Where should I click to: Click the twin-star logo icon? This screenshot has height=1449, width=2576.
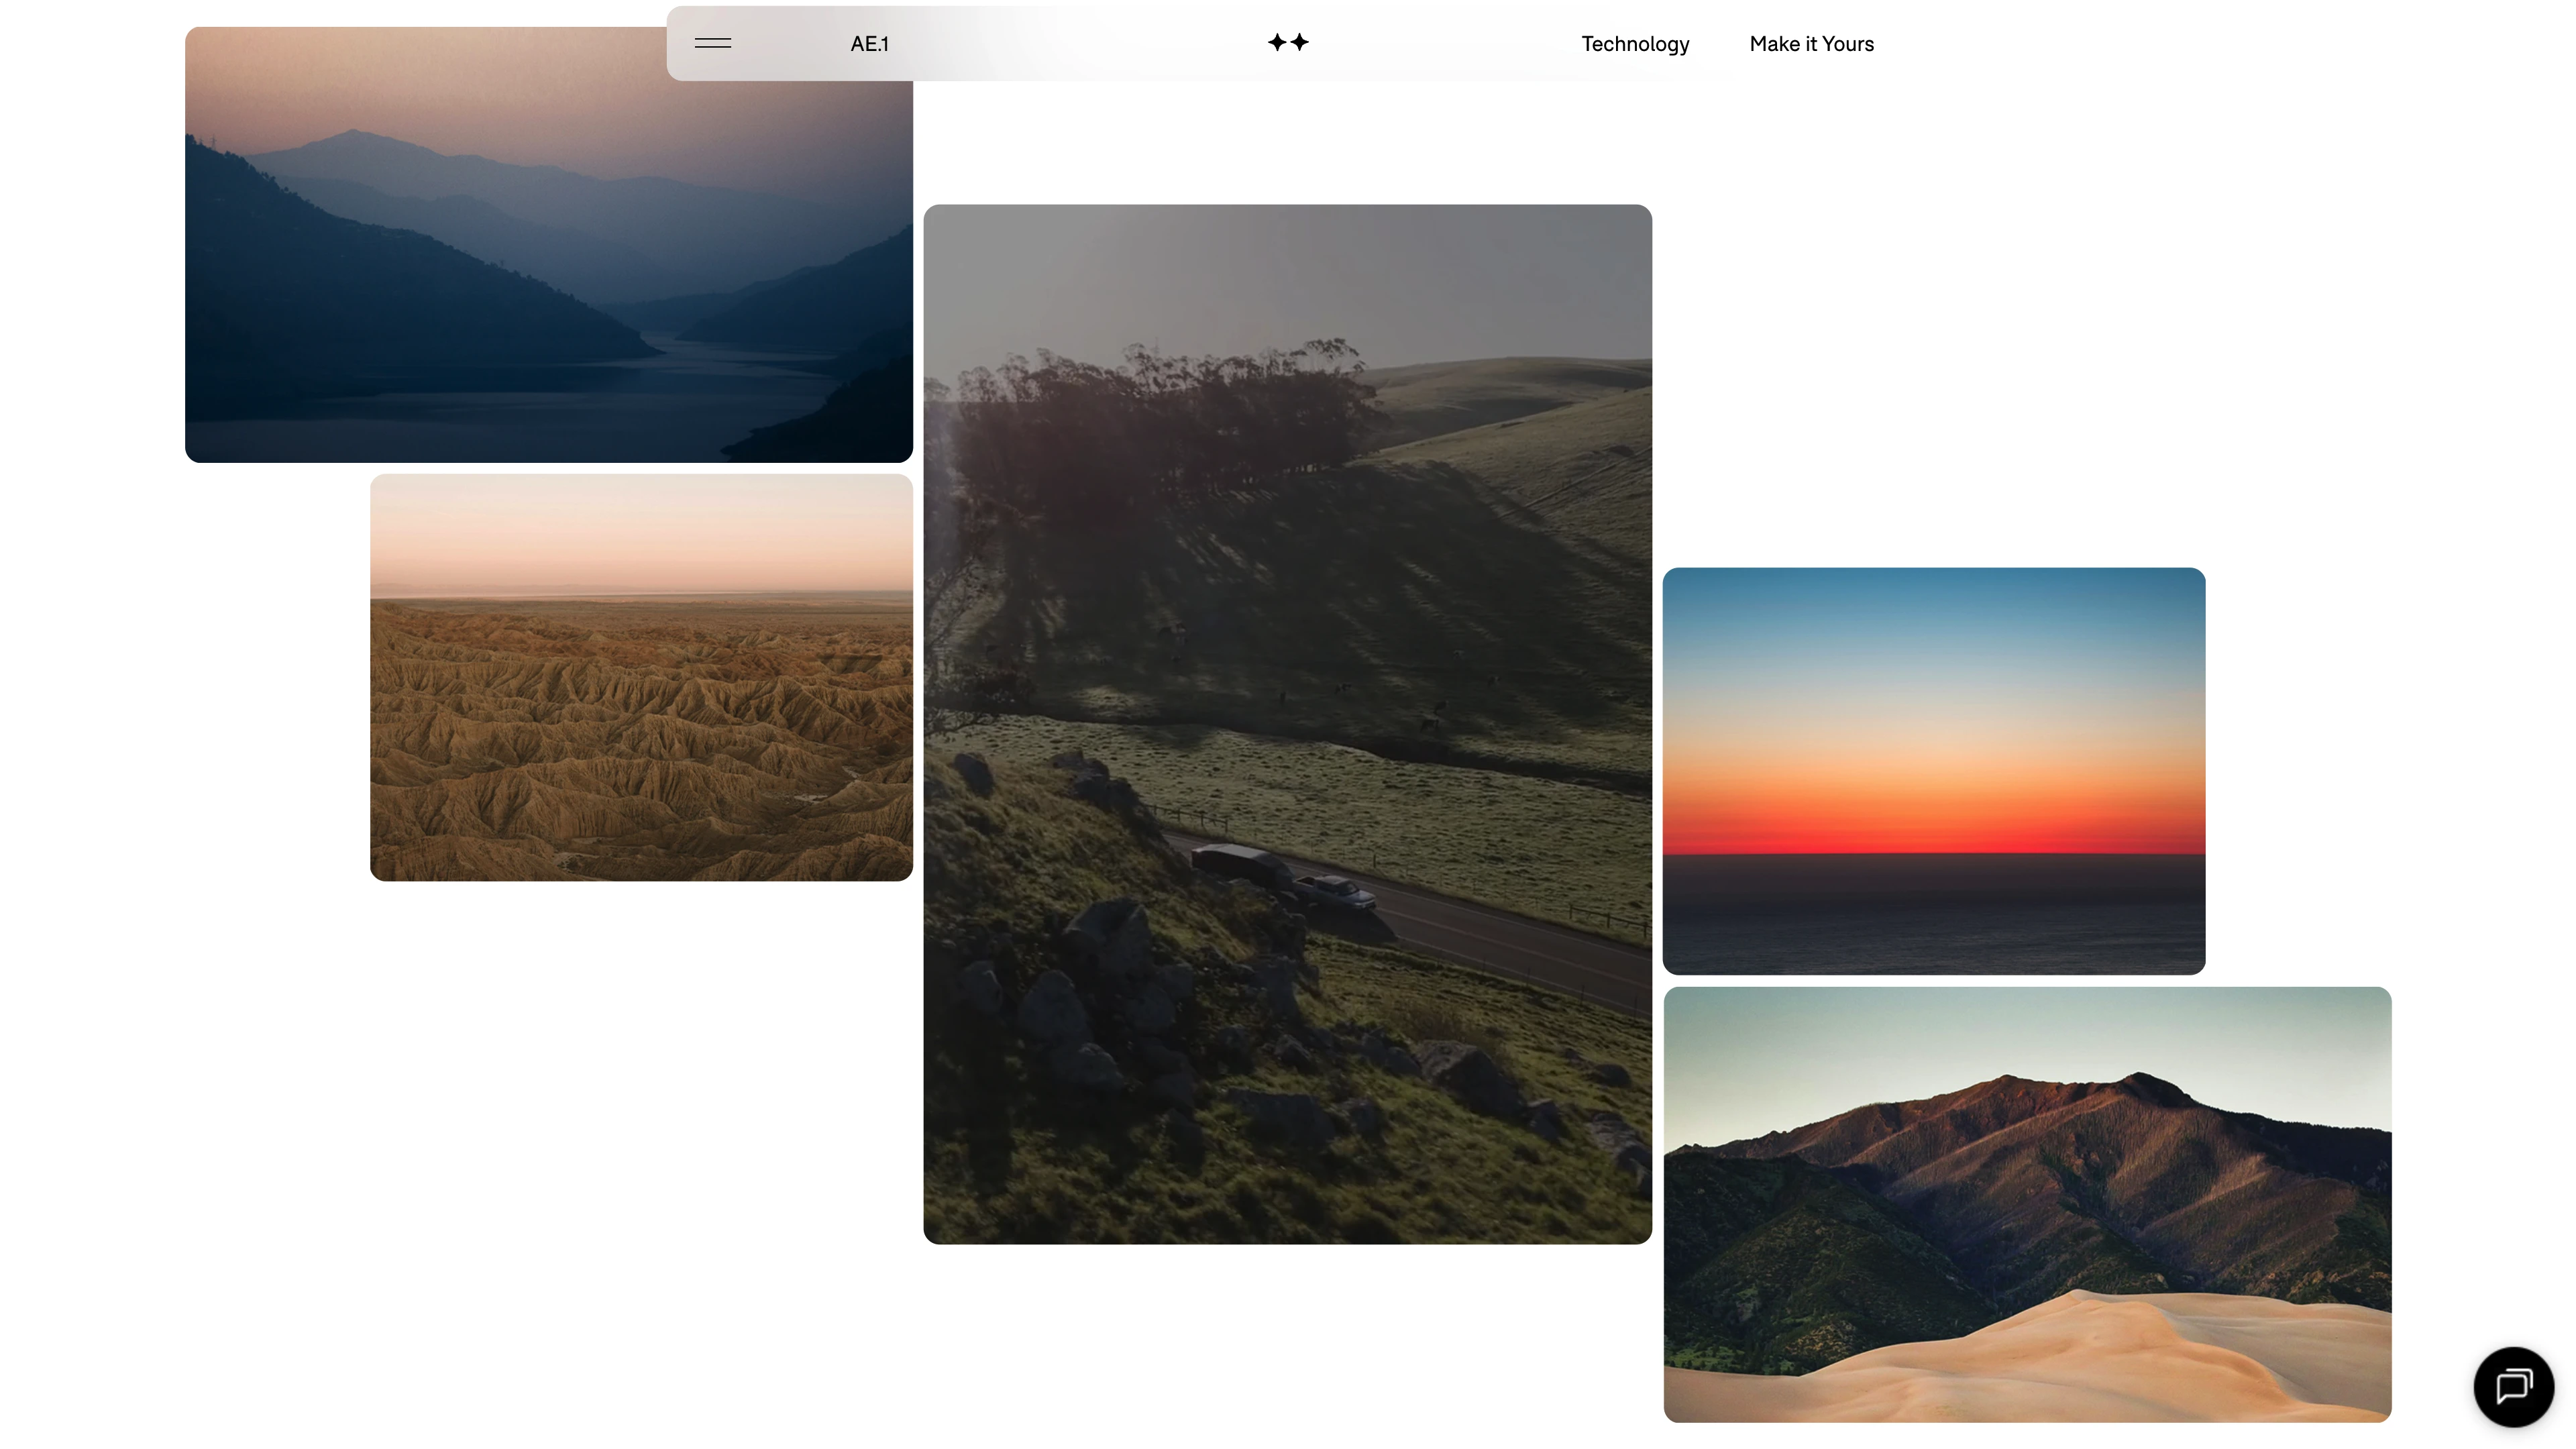click(1288, 42)
